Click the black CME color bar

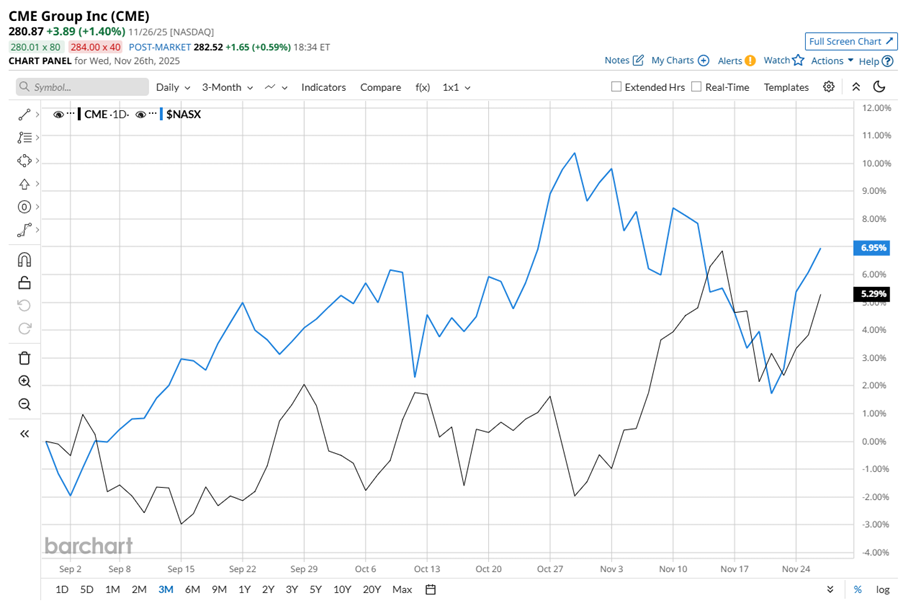[79, 114]
